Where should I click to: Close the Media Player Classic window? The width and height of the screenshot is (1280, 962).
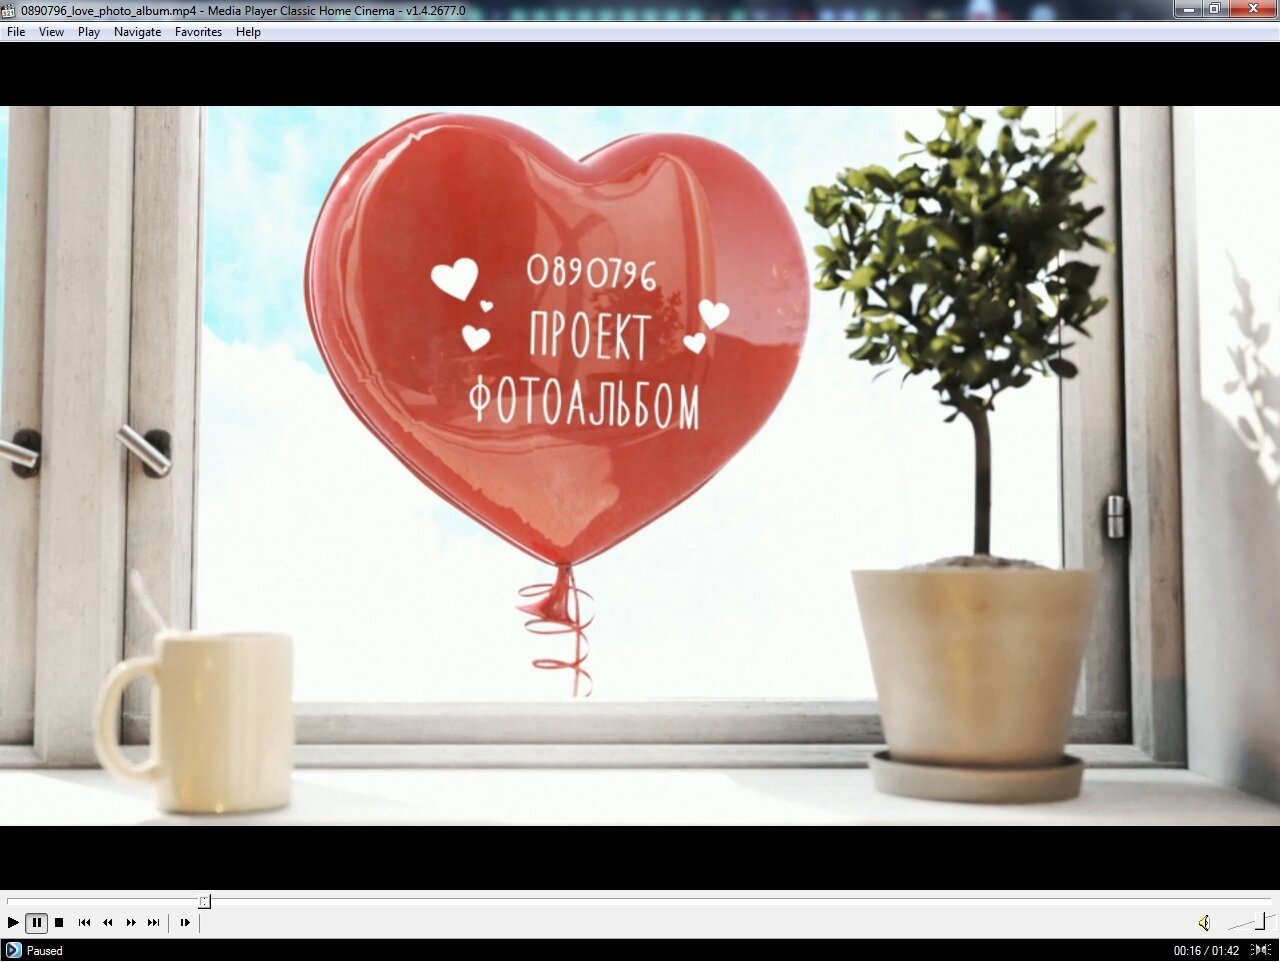click(x=1253, y=9)
